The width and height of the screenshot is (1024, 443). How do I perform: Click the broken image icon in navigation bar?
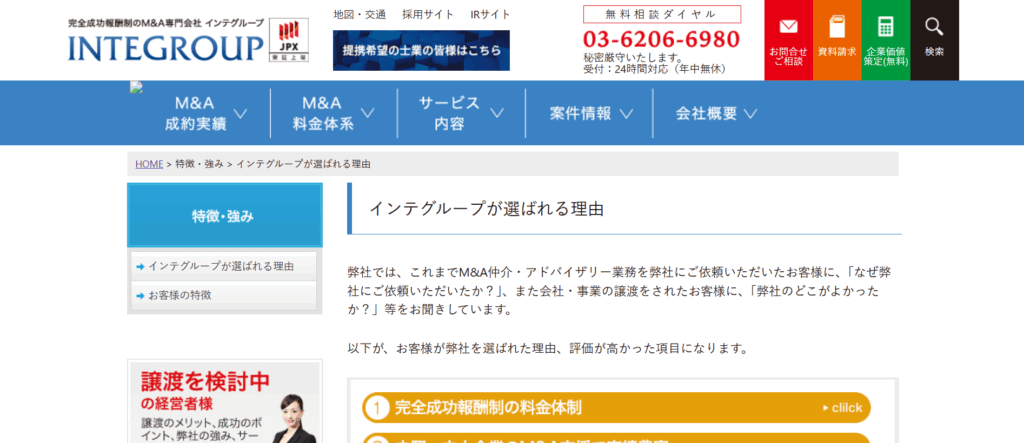pyautogui.click(x=136, y=88)
